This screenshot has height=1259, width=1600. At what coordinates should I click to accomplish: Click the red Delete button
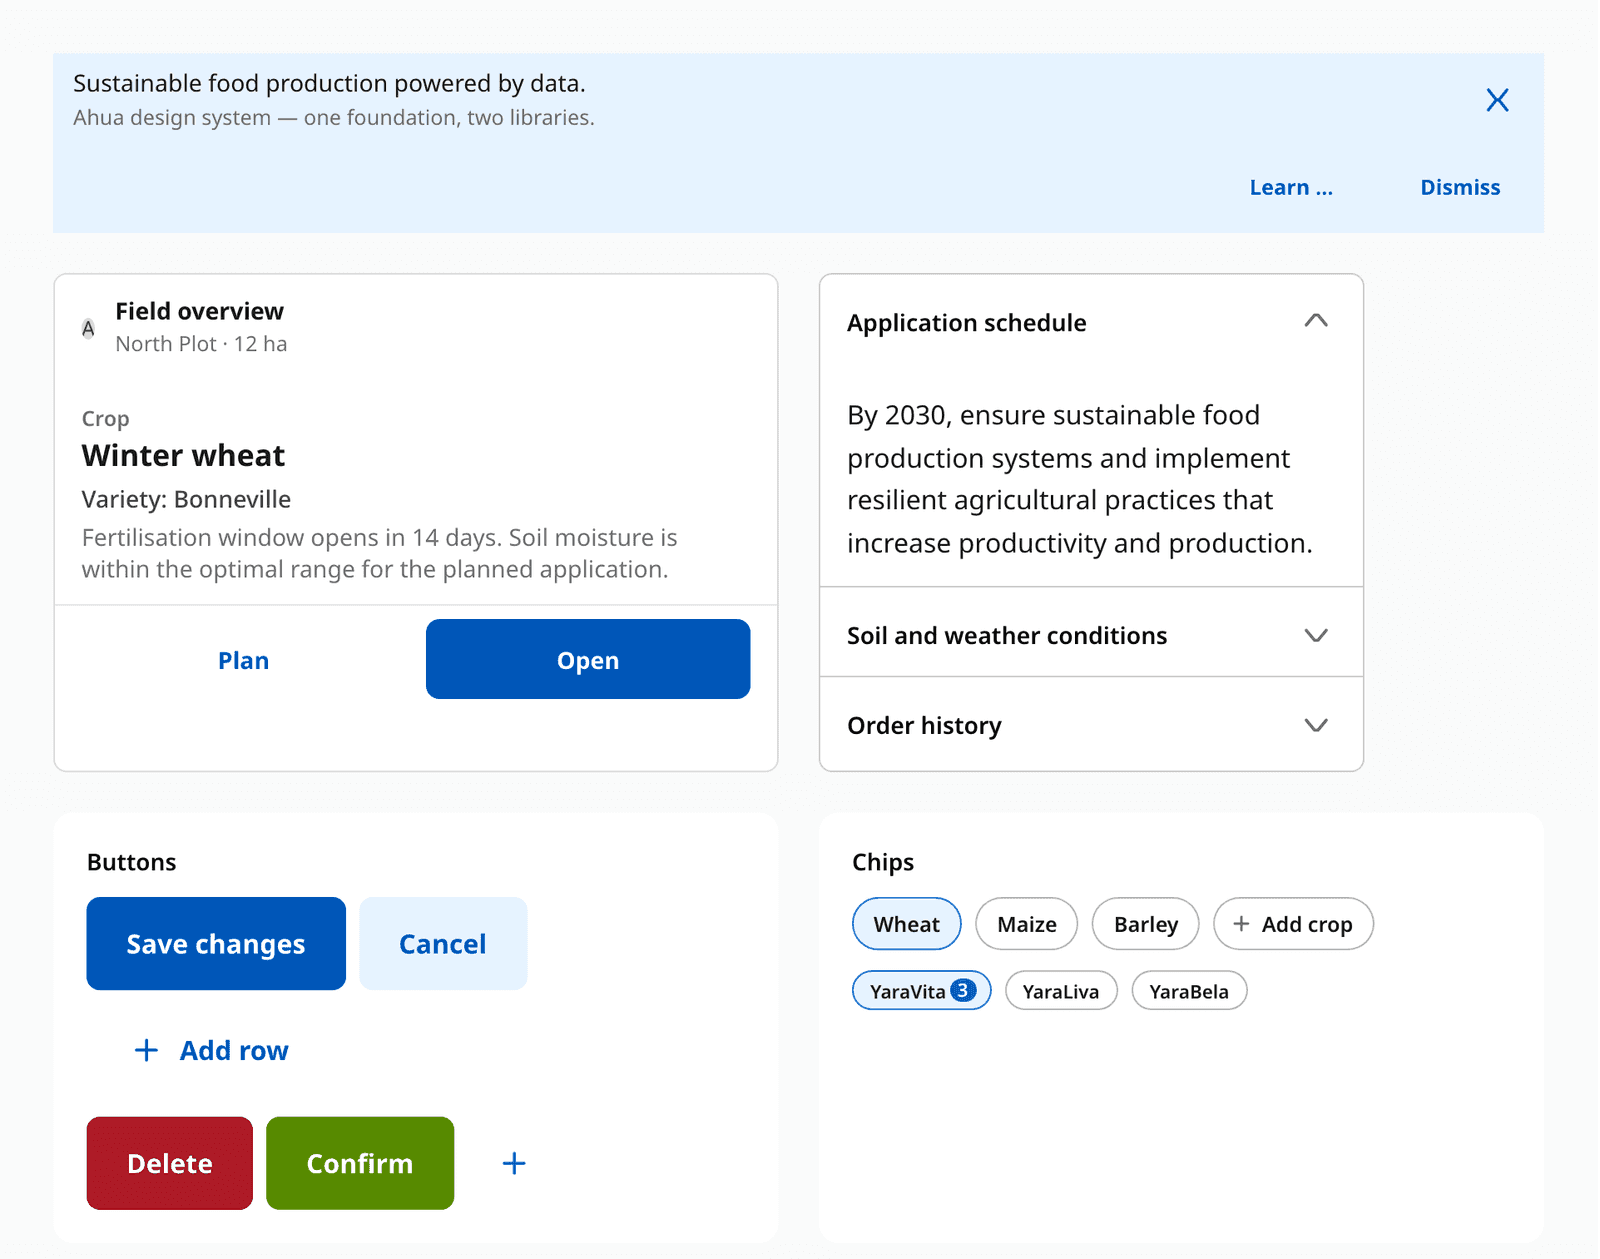click(x=170, y=1163)
